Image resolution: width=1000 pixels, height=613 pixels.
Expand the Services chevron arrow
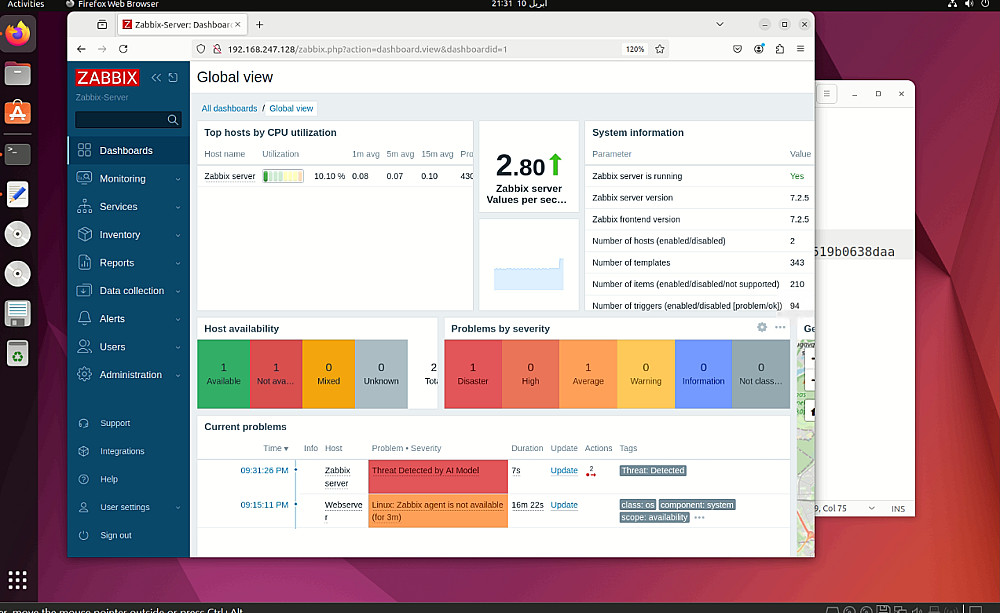pyautogui.click(x=178, y=207)
